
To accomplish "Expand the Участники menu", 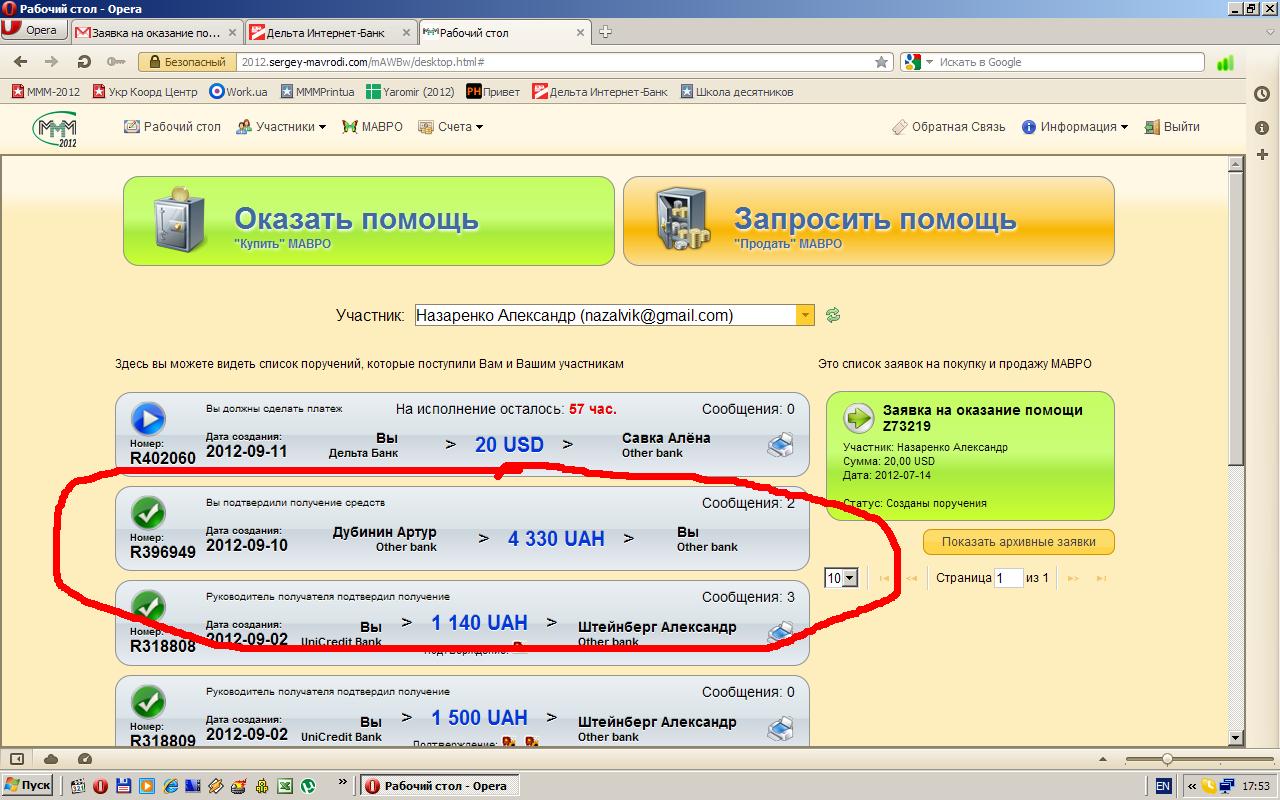I will click(x=282, y=127).
